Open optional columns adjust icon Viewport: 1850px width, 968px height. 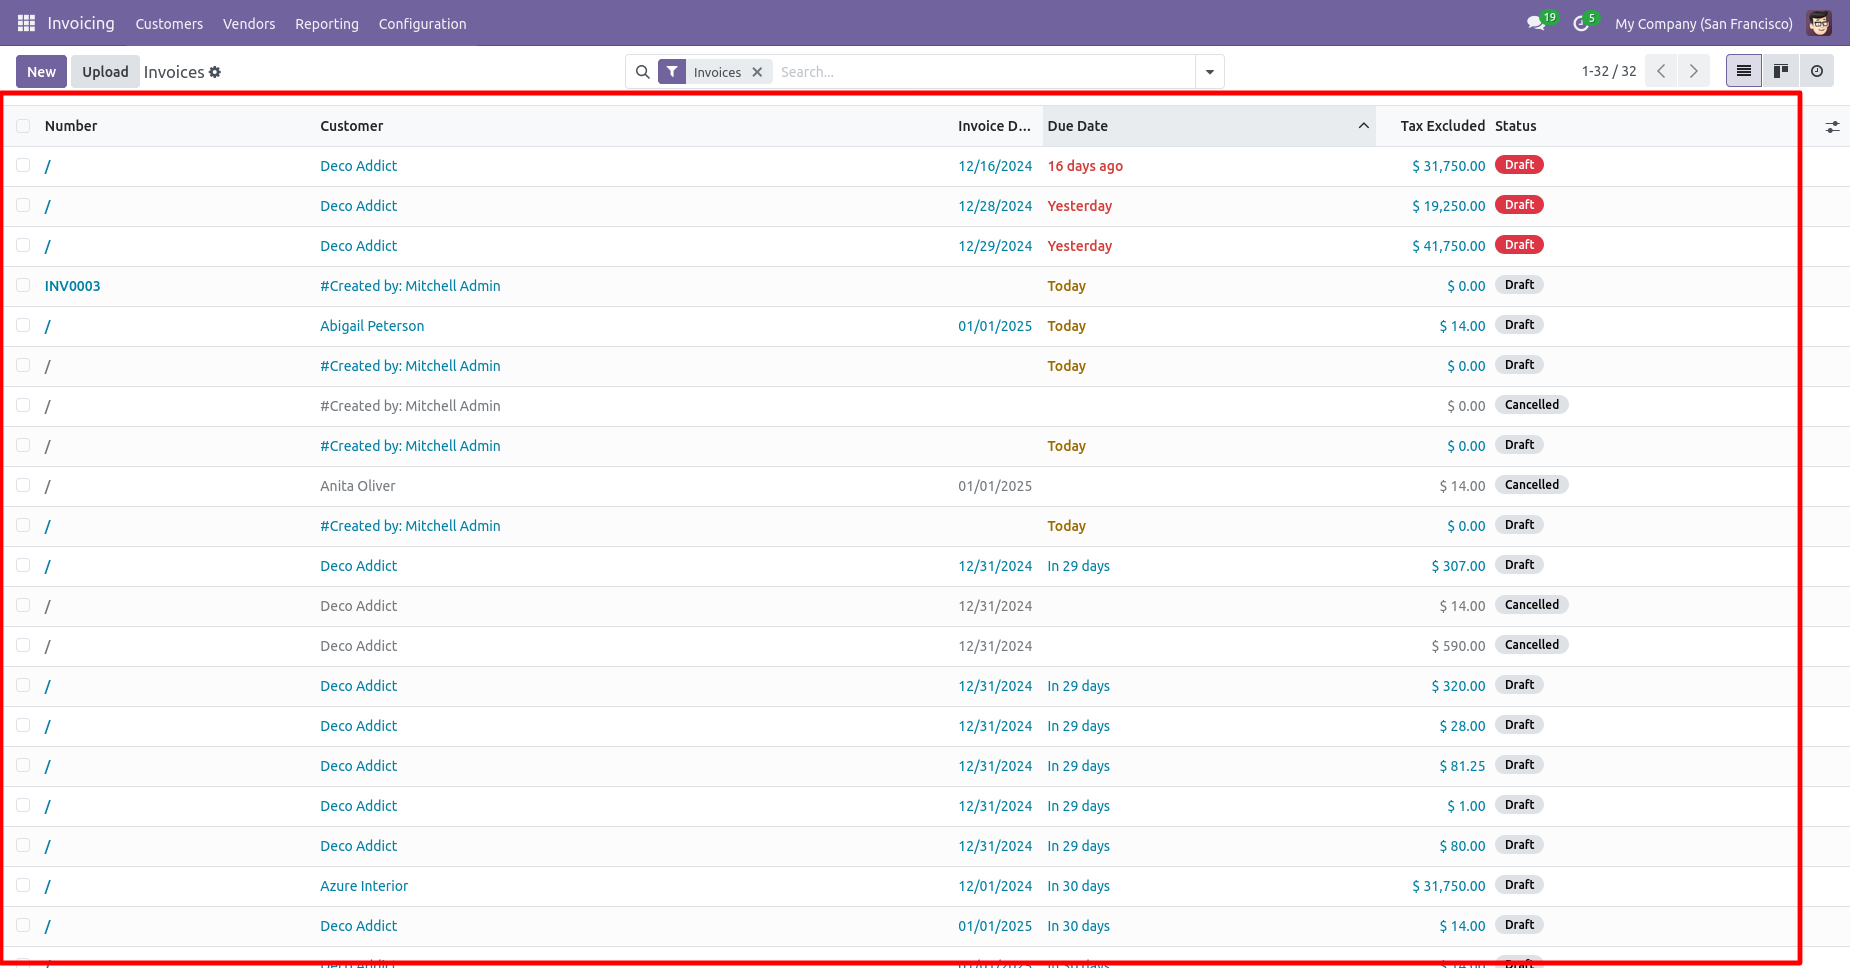[x=1832, y=127]
